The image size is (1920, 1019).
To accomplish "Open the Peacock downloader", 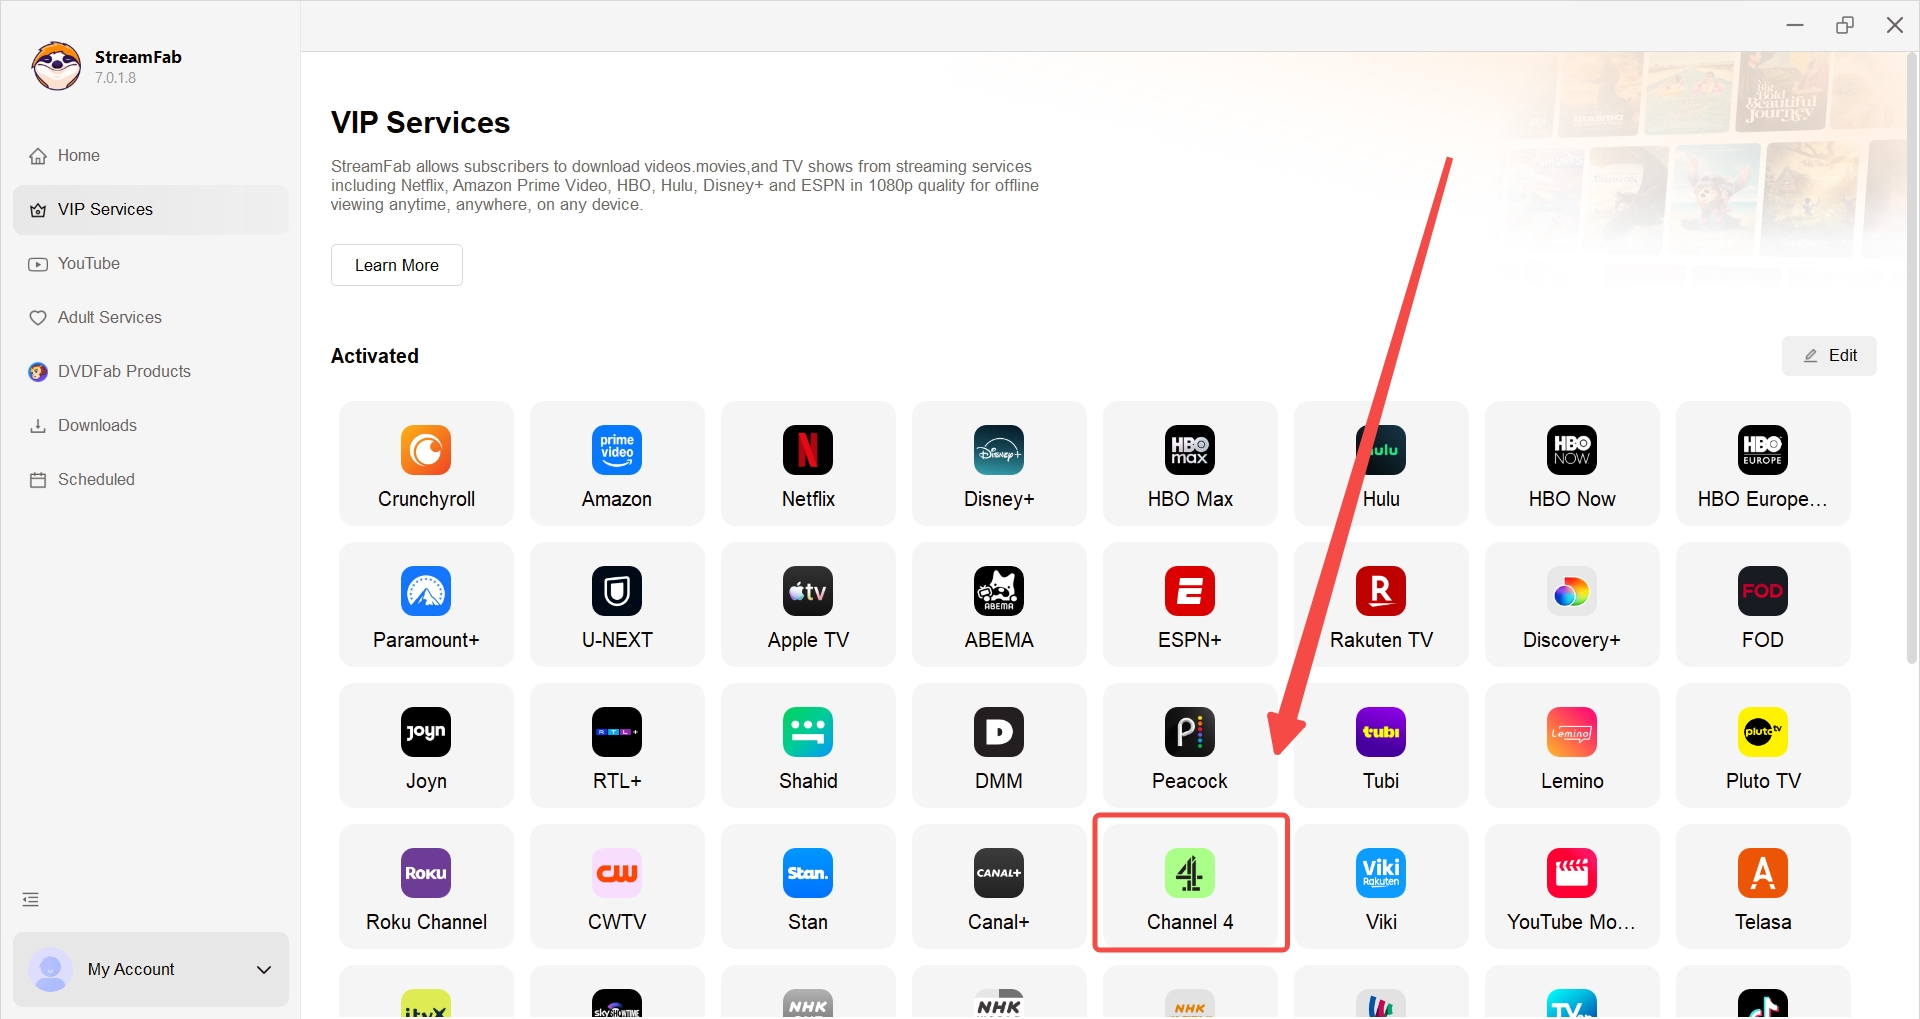I will click(1190, 745).
